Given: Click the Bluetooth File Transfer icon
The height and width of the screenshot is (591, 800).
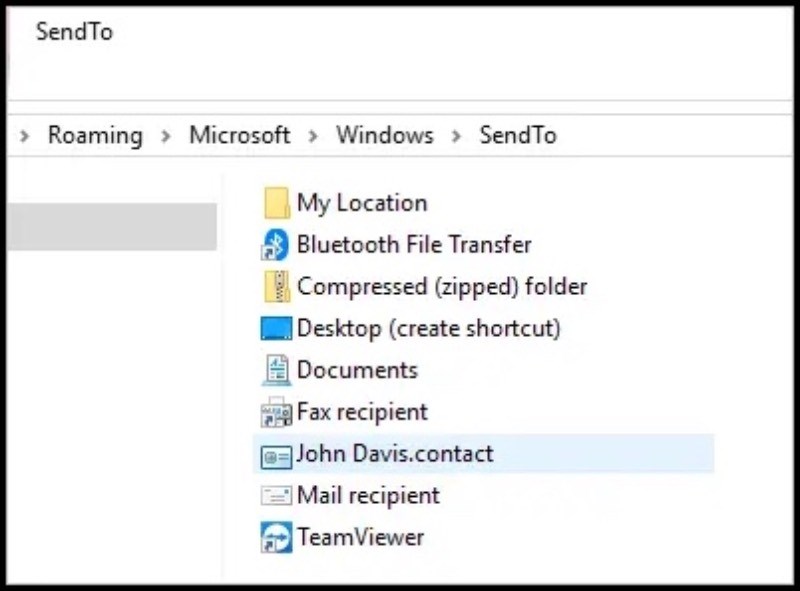Looking at the screenshot, I should (x=276, y=245).
